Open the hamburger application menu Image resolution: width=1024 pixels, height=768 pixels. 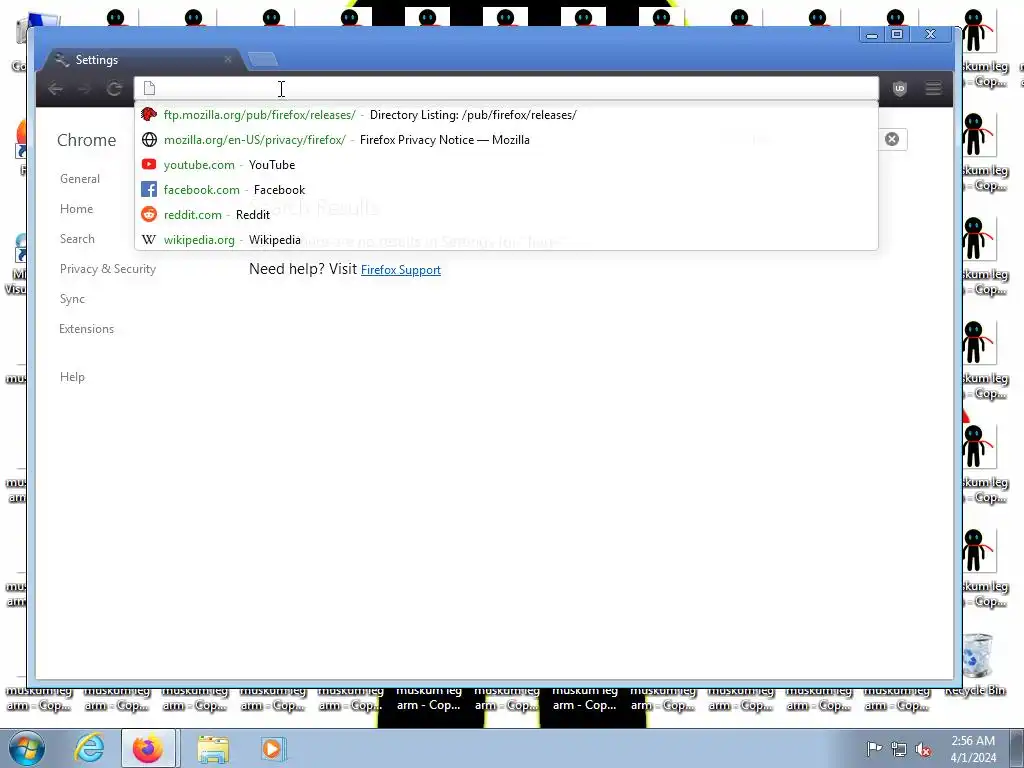[933, 88]
